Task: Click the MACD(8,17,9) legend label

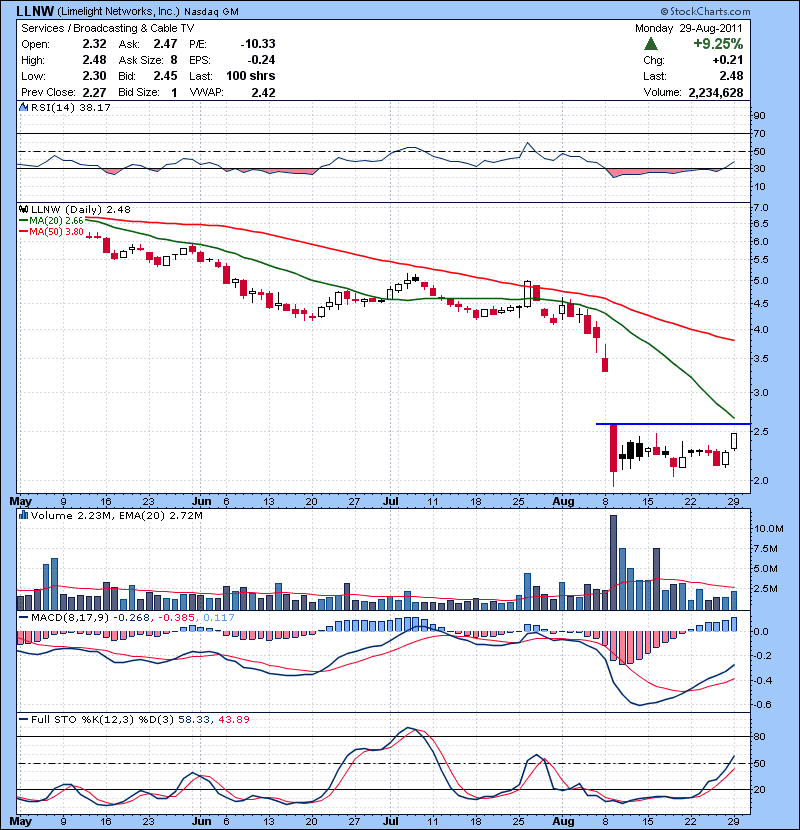Action: point(71,618)
